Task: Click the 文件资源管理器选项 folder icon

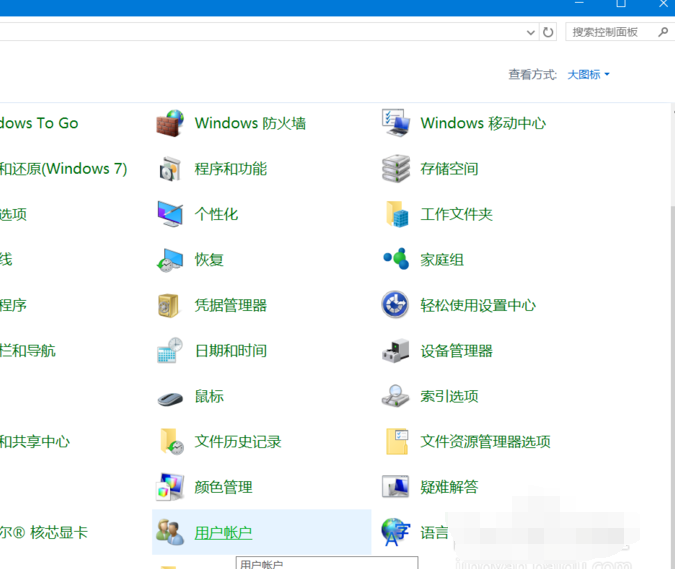Action: (397, 442)
